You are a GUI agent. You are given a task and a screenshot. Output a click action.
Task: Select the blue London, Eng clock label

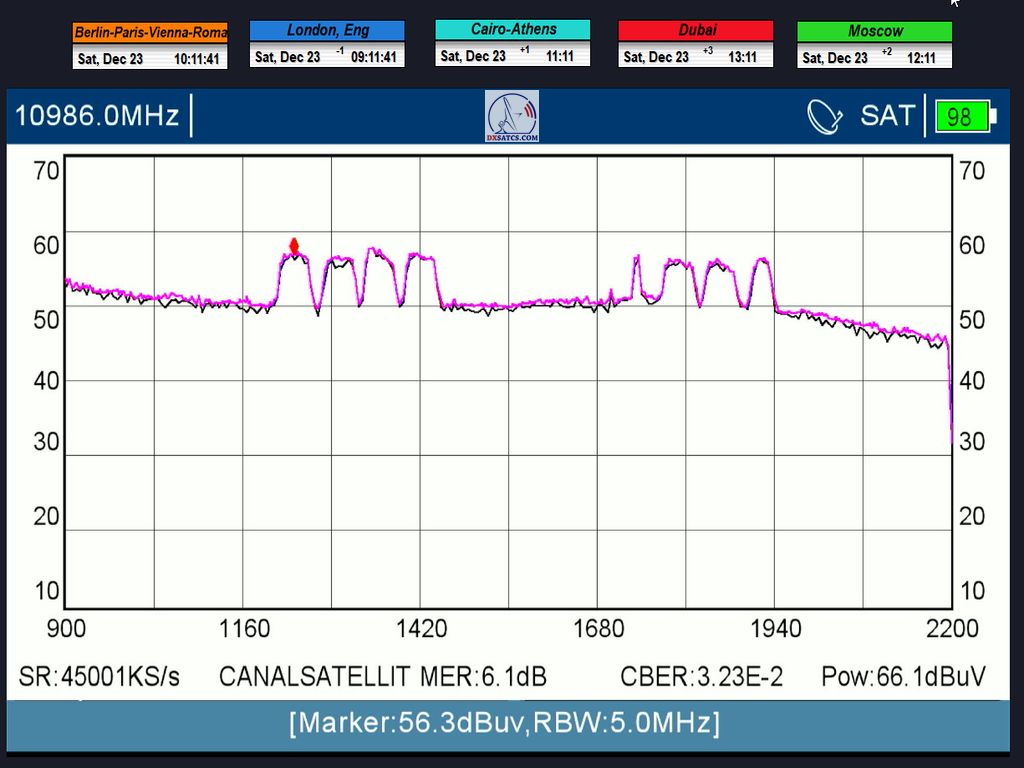[327, 31]
